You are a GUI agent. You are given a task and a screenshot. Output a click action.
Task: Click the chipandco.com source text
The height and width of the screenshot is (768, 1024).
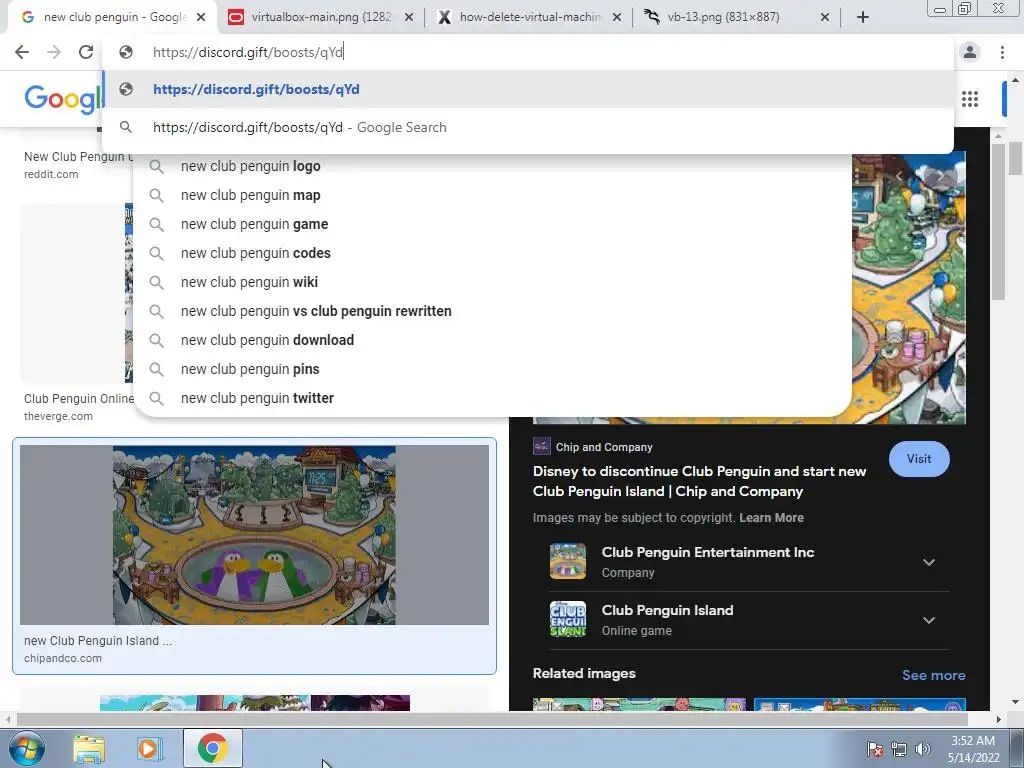(x=63, y=658)
